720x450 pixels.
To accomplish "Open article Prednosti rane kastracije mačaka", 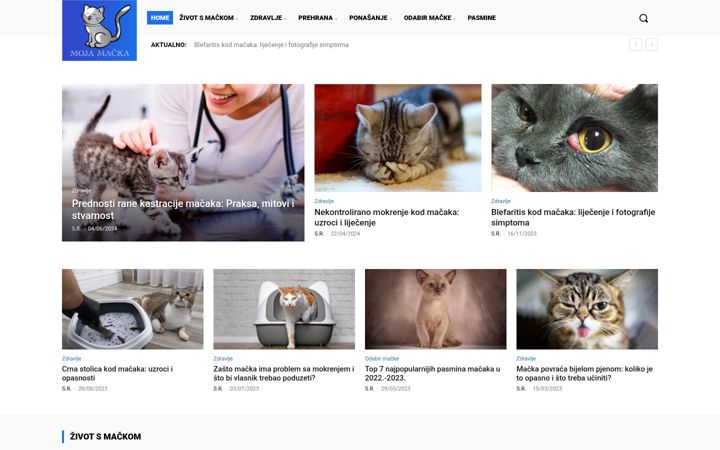I will pyautogui.click(x=183, y=209).
